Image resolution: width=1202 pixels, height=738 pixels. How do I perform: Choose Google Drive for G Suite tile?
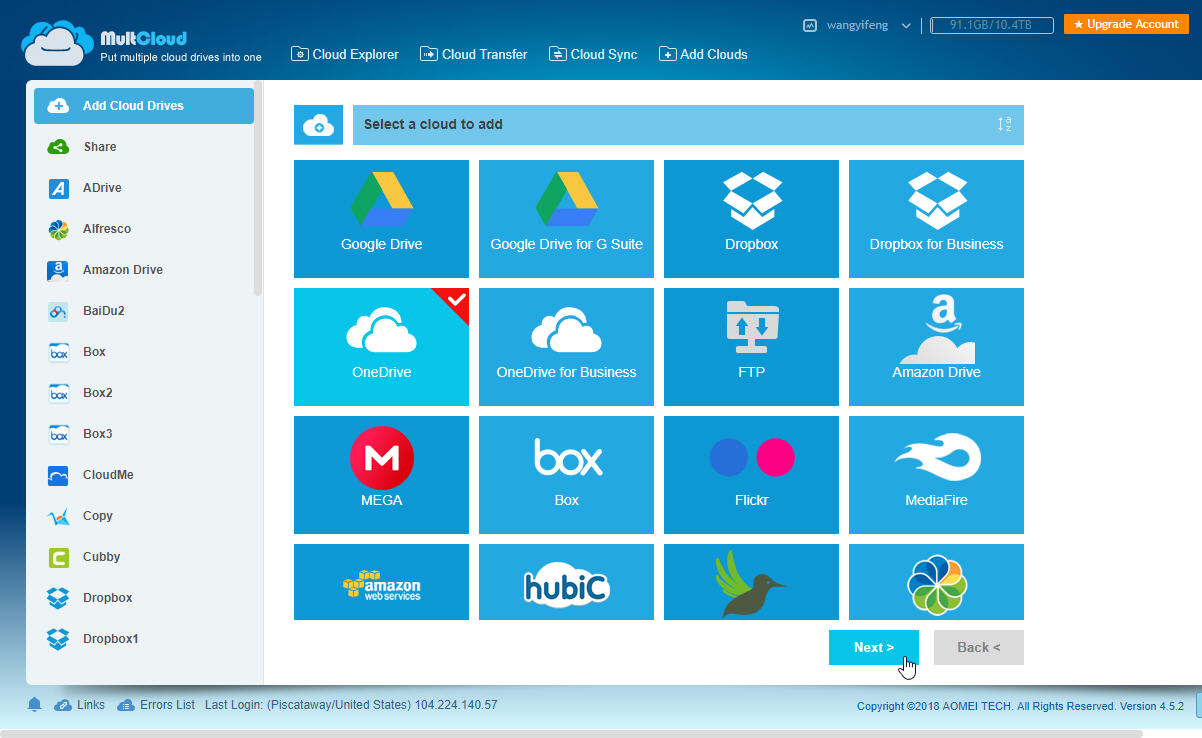(x=566, y=219)
